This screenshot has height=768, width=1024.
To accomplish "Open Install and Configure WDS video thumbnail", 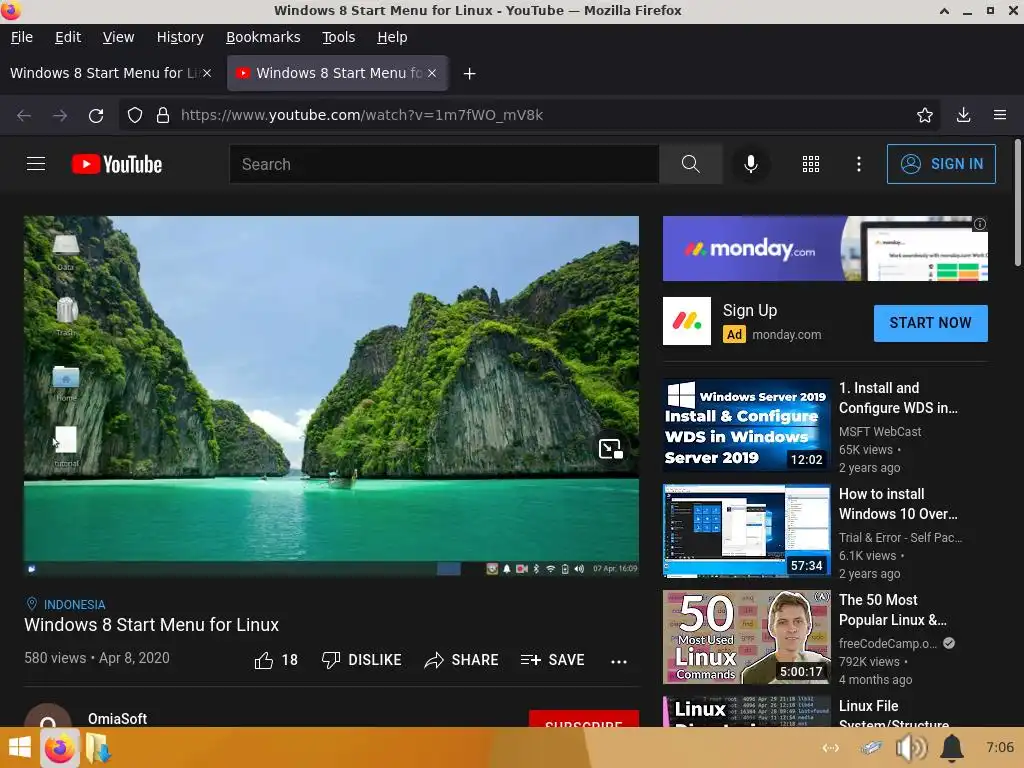I will click(x=746, y=424).
